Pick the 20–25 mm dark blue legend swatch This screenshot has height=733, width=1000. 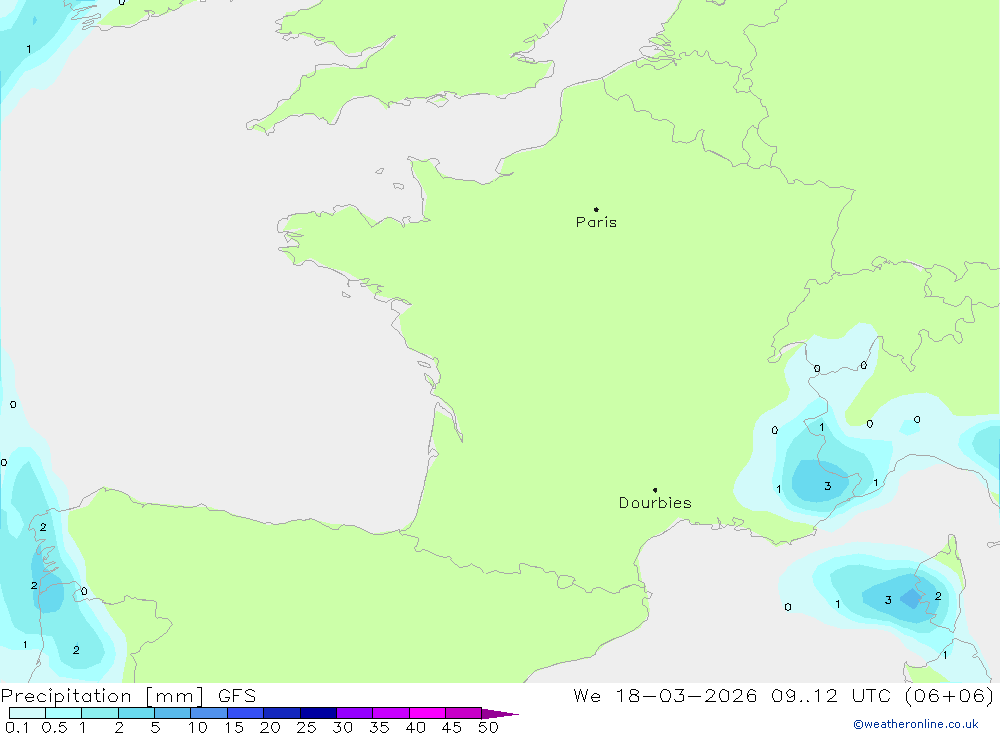click(x=282, y=713)
